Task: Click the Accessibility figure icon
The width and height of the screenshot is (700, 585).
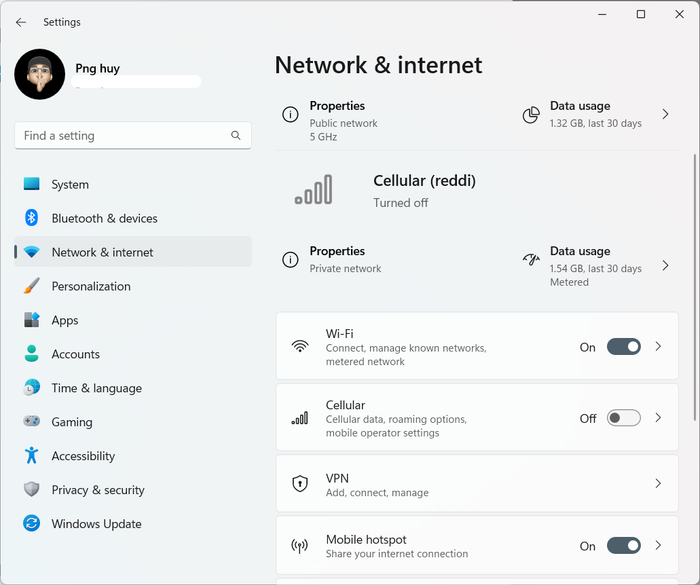Action: (31, 455)
